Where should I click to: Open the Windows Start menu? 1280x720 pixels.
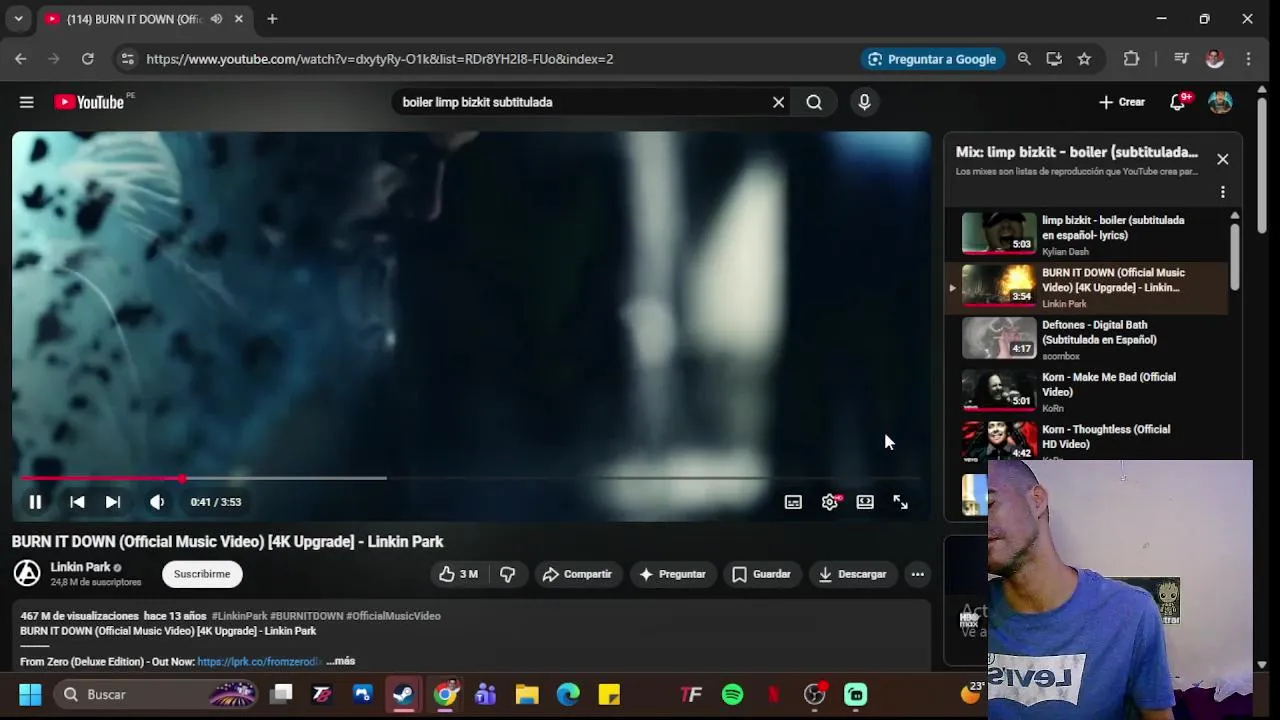point(30,694)
